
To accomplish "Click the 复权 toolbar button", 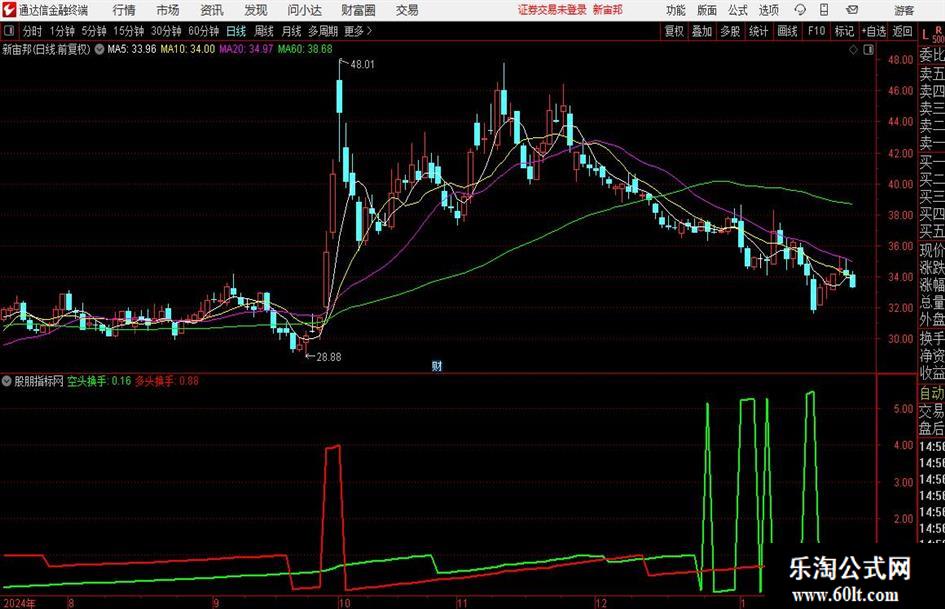I will (x=674, y=31).
